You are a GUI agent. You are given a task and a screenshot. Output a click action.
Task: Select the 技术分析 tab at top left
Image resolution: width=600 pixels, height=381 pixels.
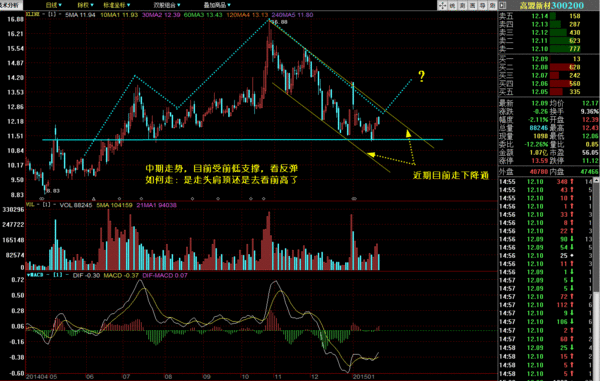[11, 5]
